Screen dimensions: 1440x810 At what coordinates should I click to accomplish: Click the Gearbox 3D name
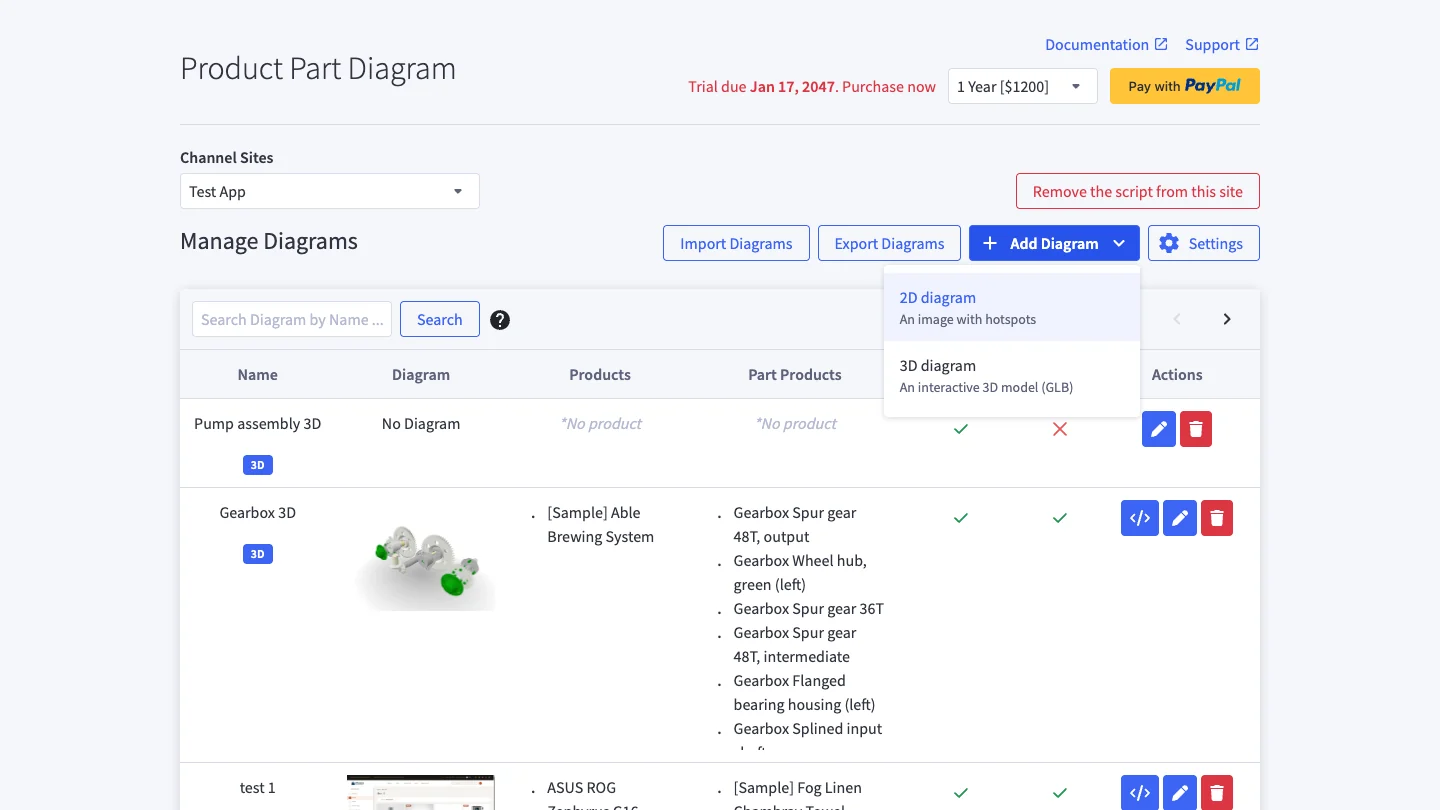pos(258,513)
